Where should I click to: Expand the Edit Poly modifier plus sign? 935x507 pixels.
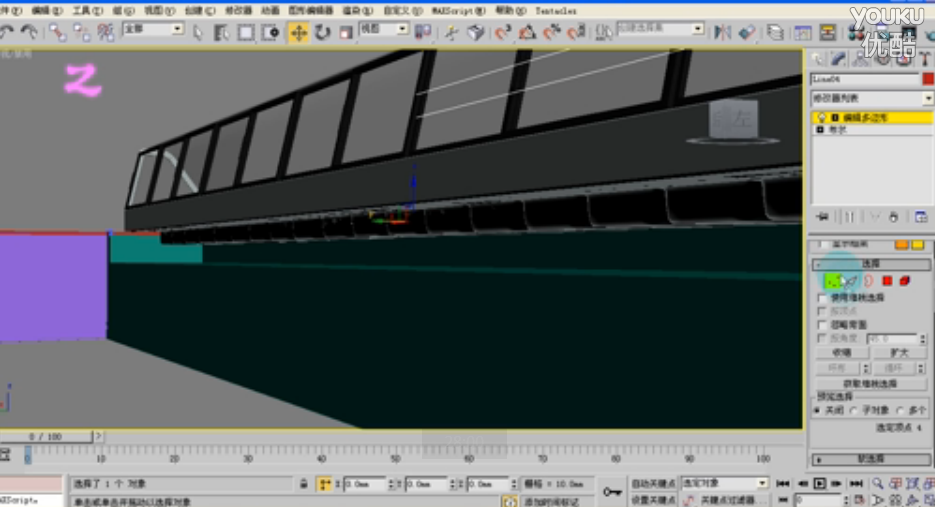[835, 118]
